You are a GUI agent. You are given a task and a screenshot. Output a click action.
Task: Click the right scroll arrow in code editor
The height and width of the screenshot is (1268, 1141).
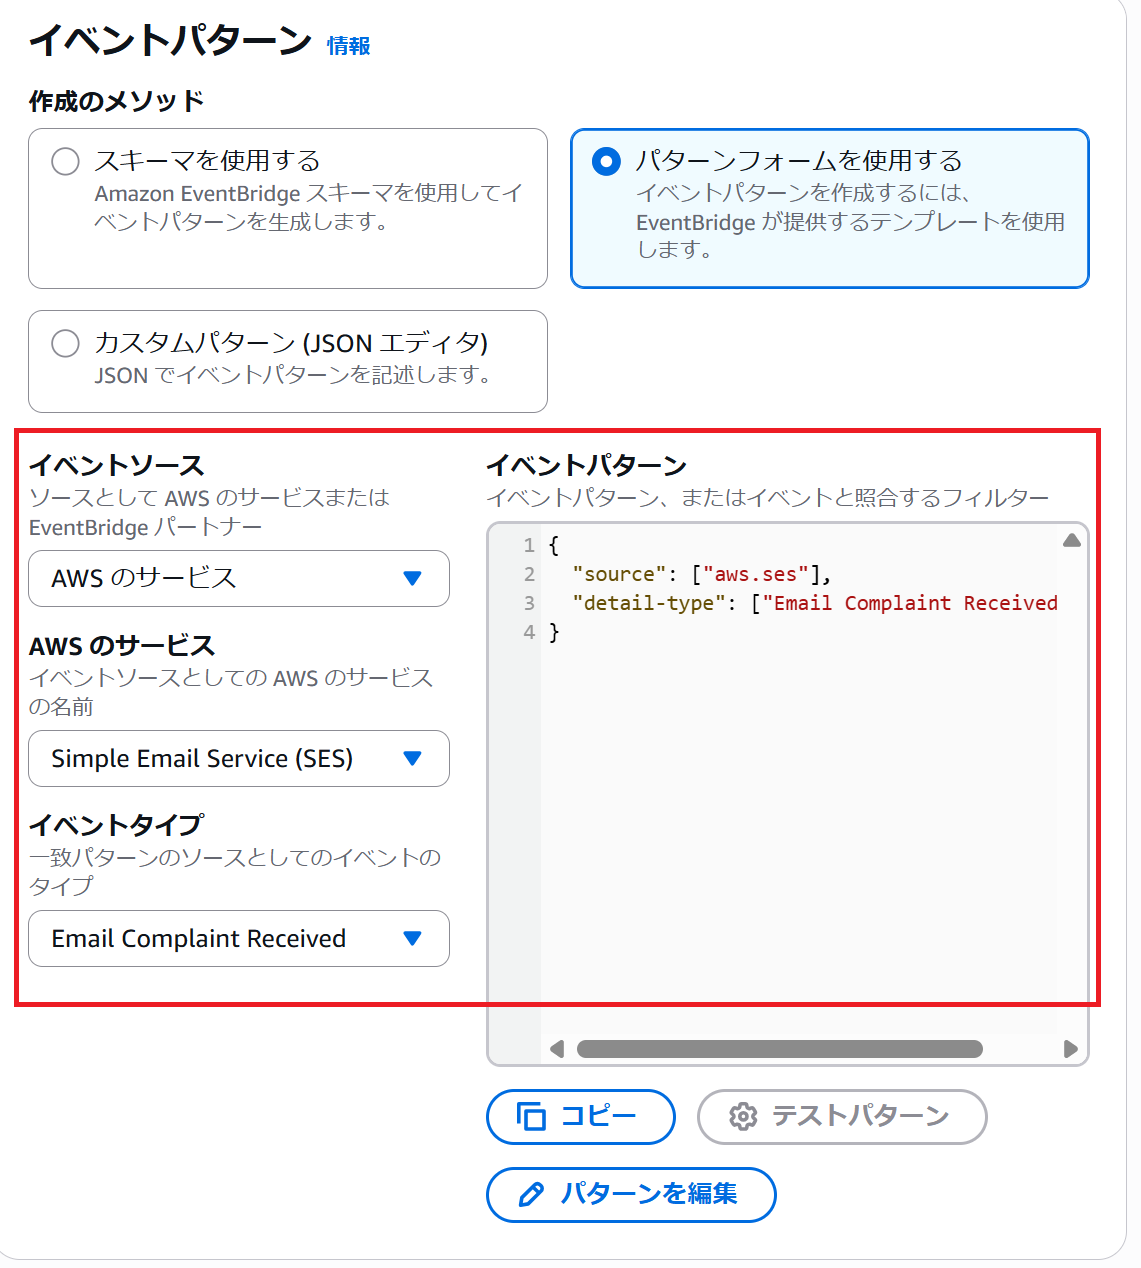click(x=1070, y=1049)
